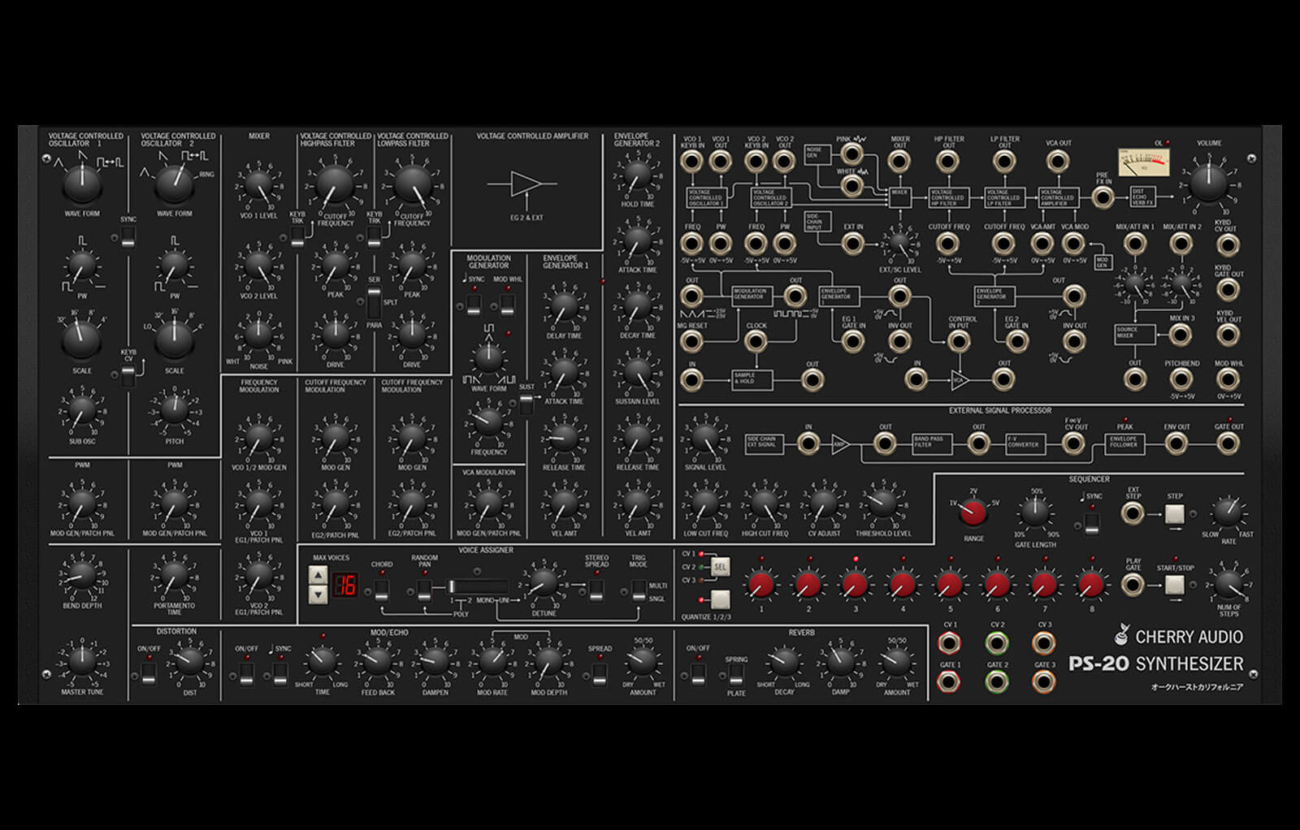Click the KYBD VEL OUT jack
This screenshot has height=830, width=1300.
tap(1228, 336)
